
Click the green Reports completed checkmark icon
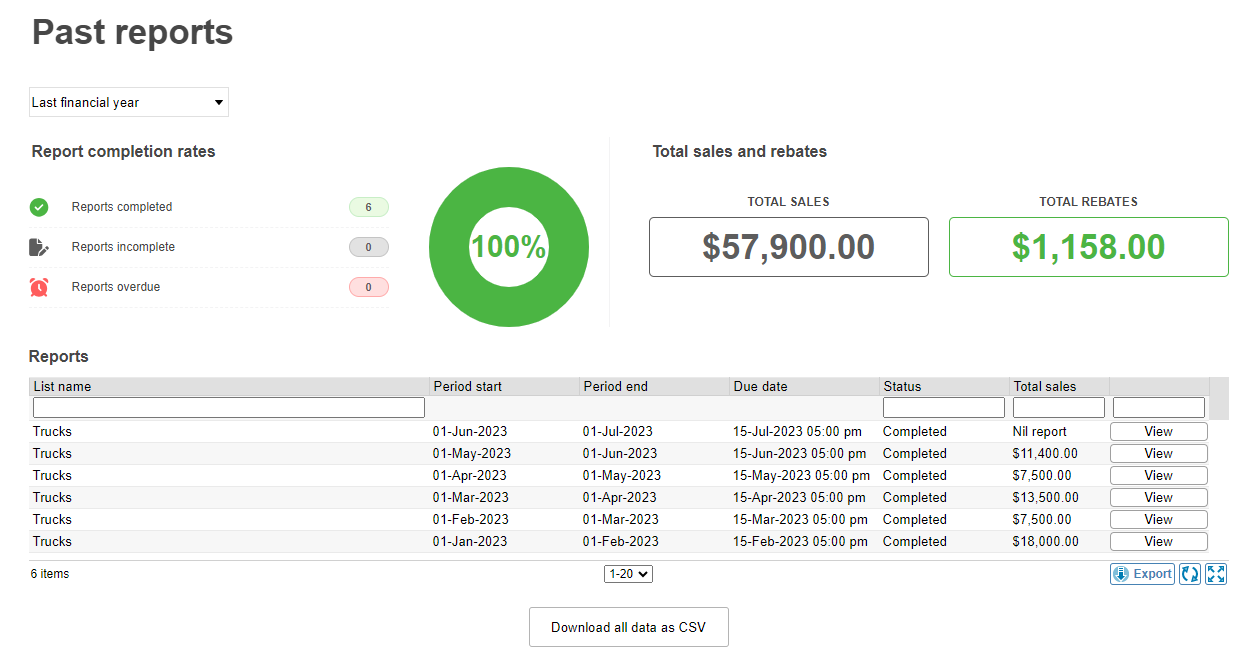pos(39,207)
